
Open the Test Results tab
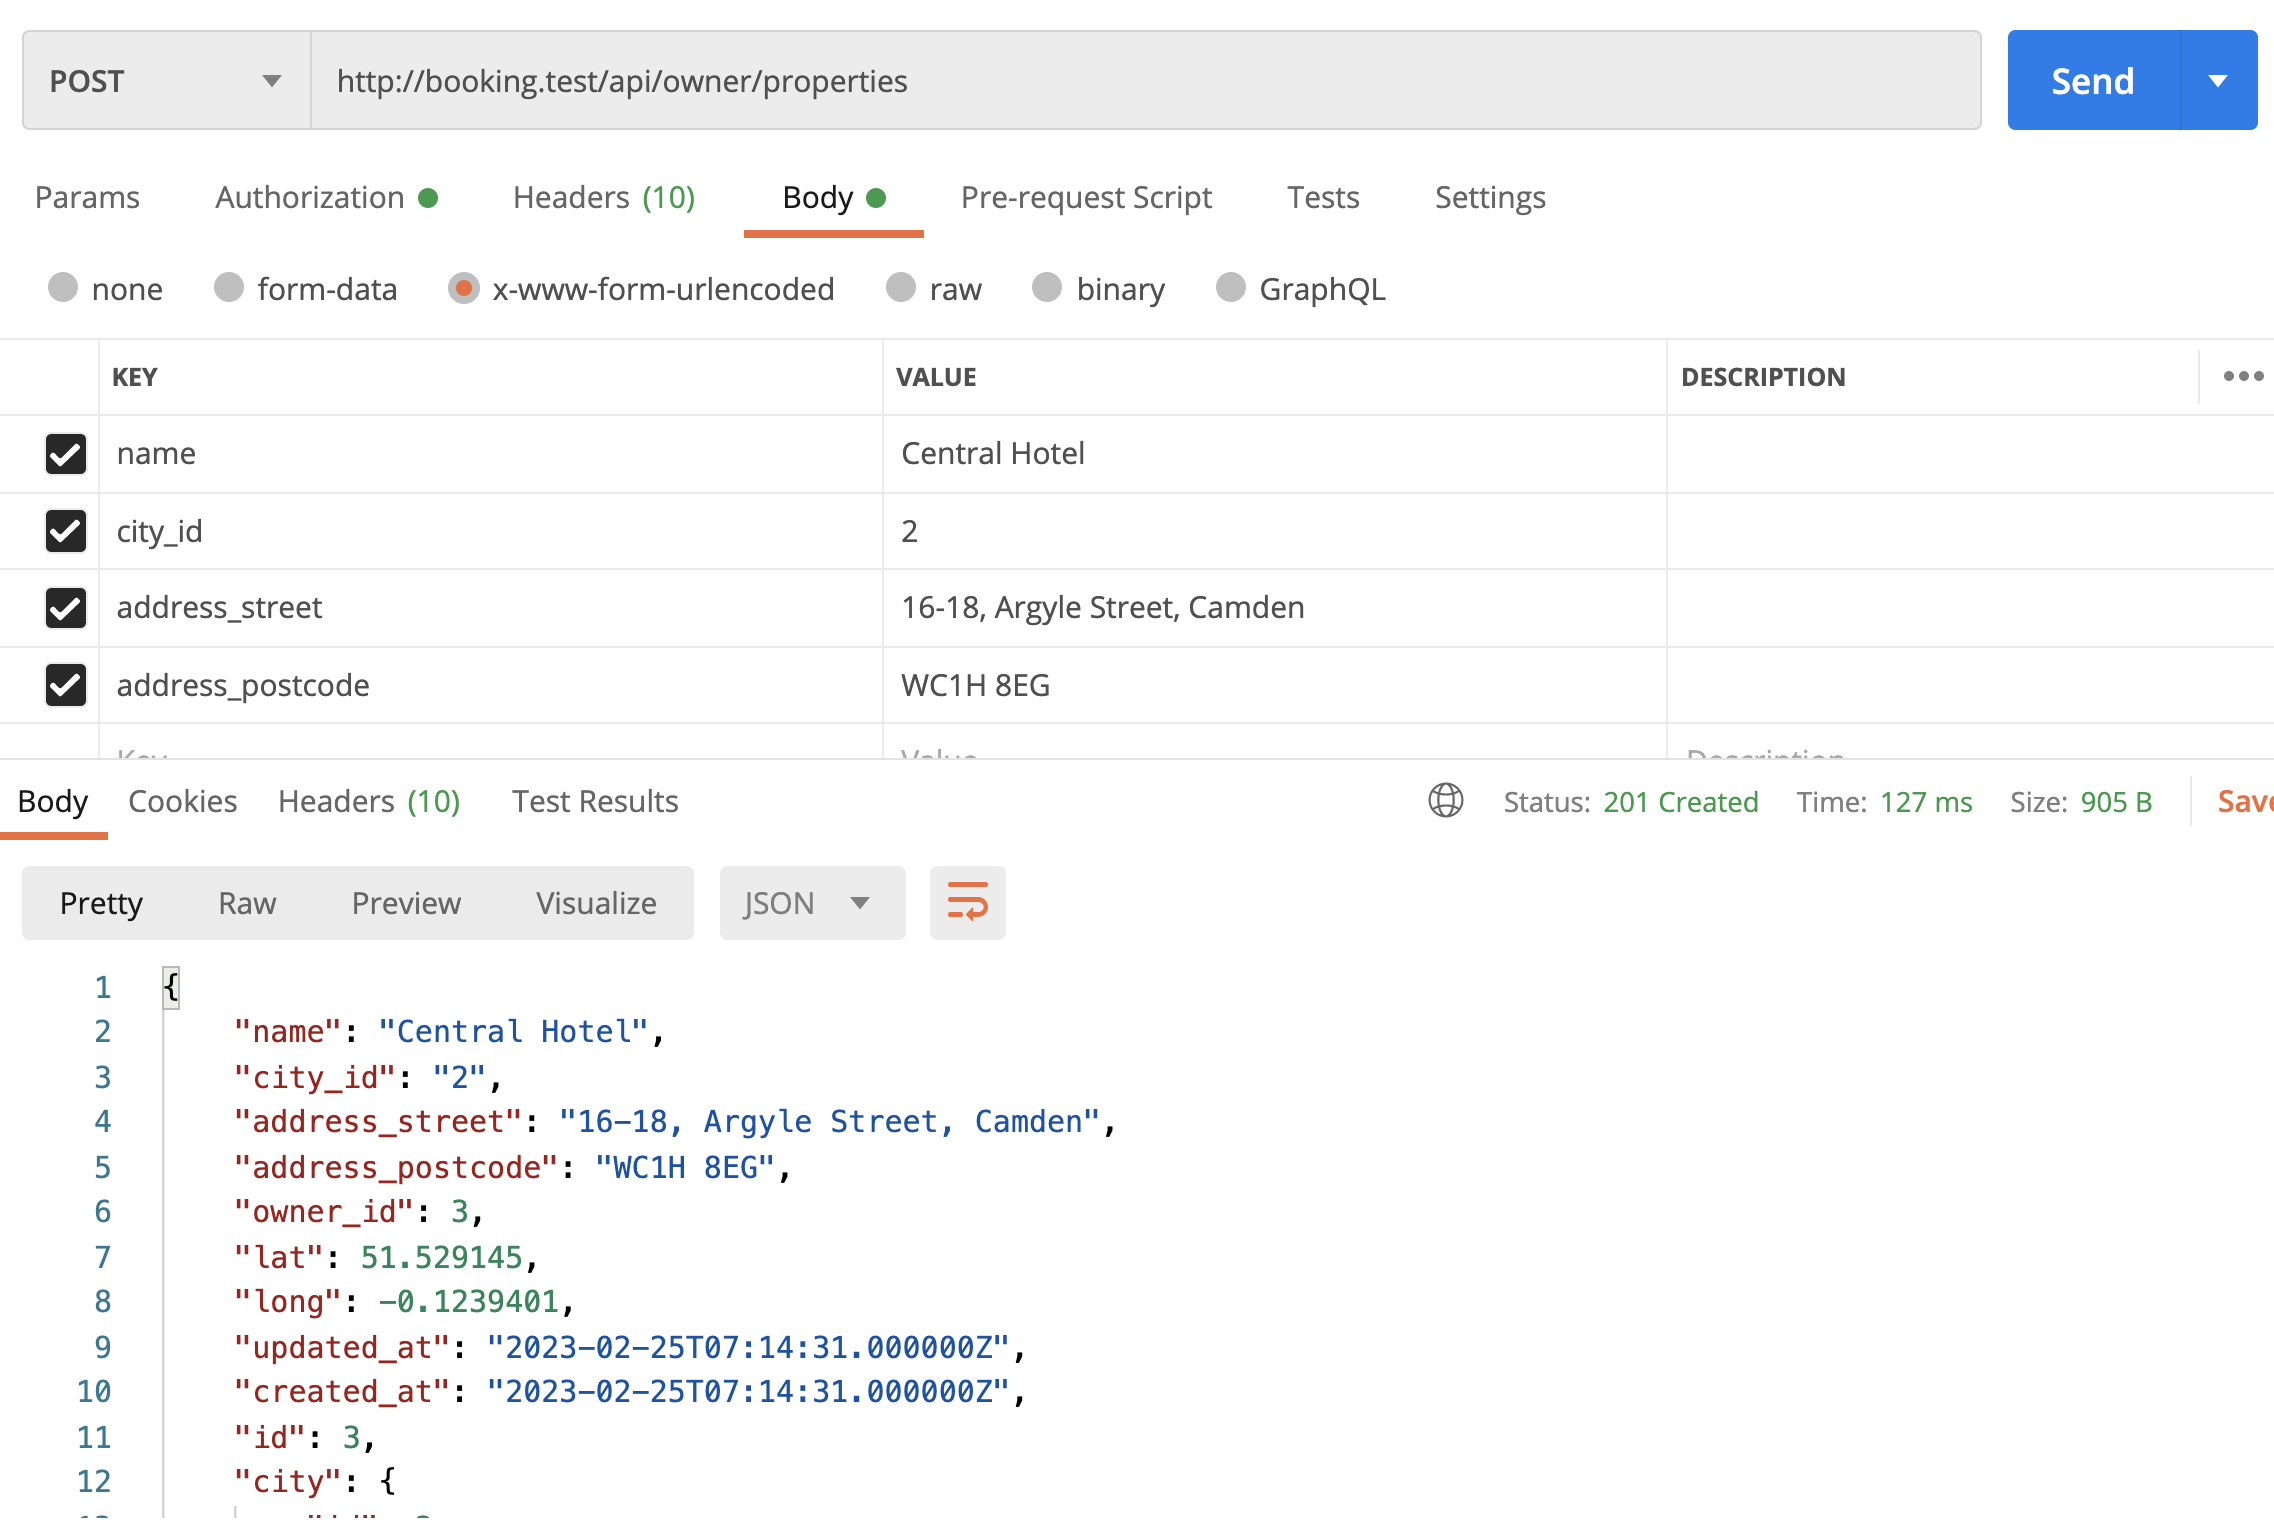tap(595, 801)
